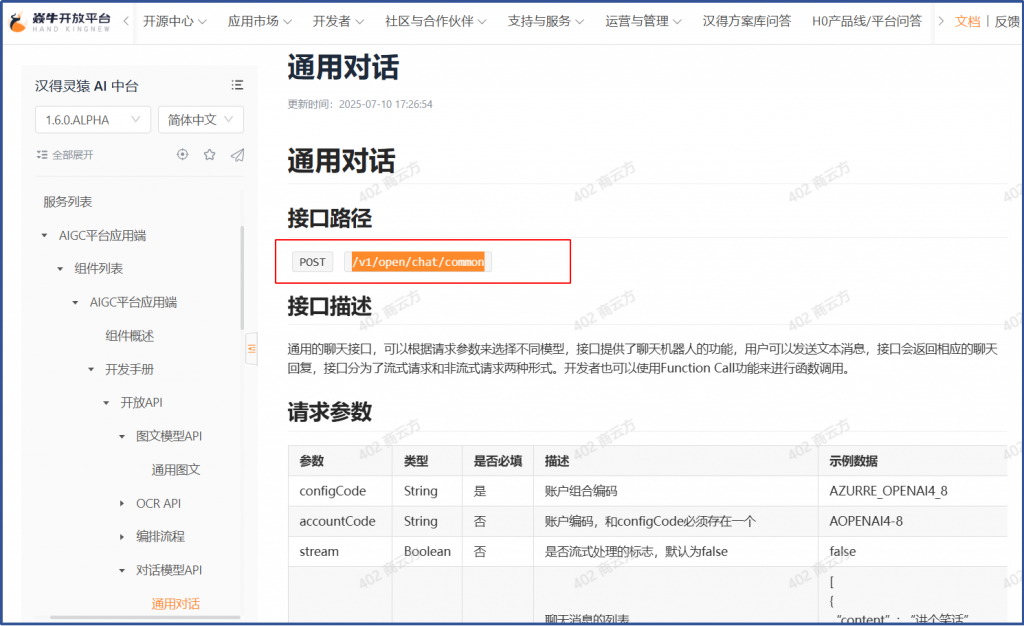Open the 1.6.0.ALPHA version dropdown
This screenshot has width=1024, height=626.
coord(92,120)
